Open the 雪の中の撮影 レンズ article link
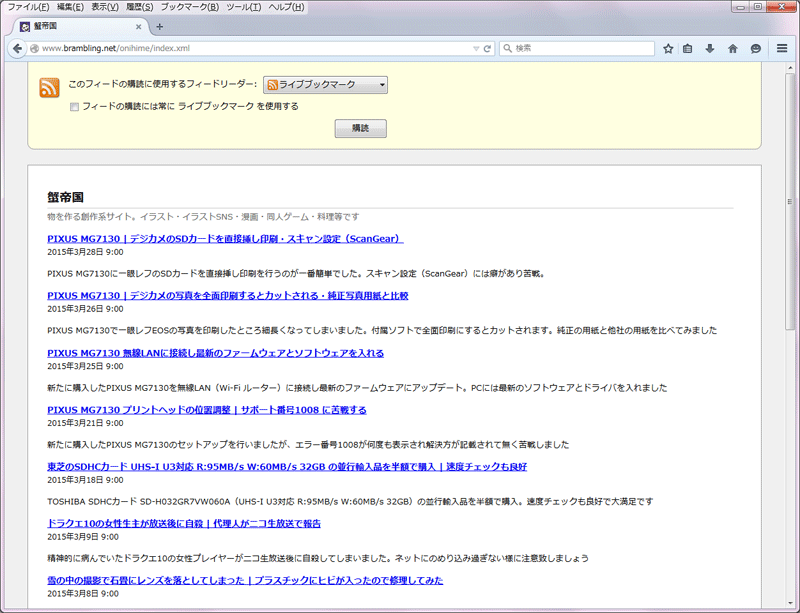The width and height of the screenshot is (800, 613). pyautogui.click(x=245, y=580)
